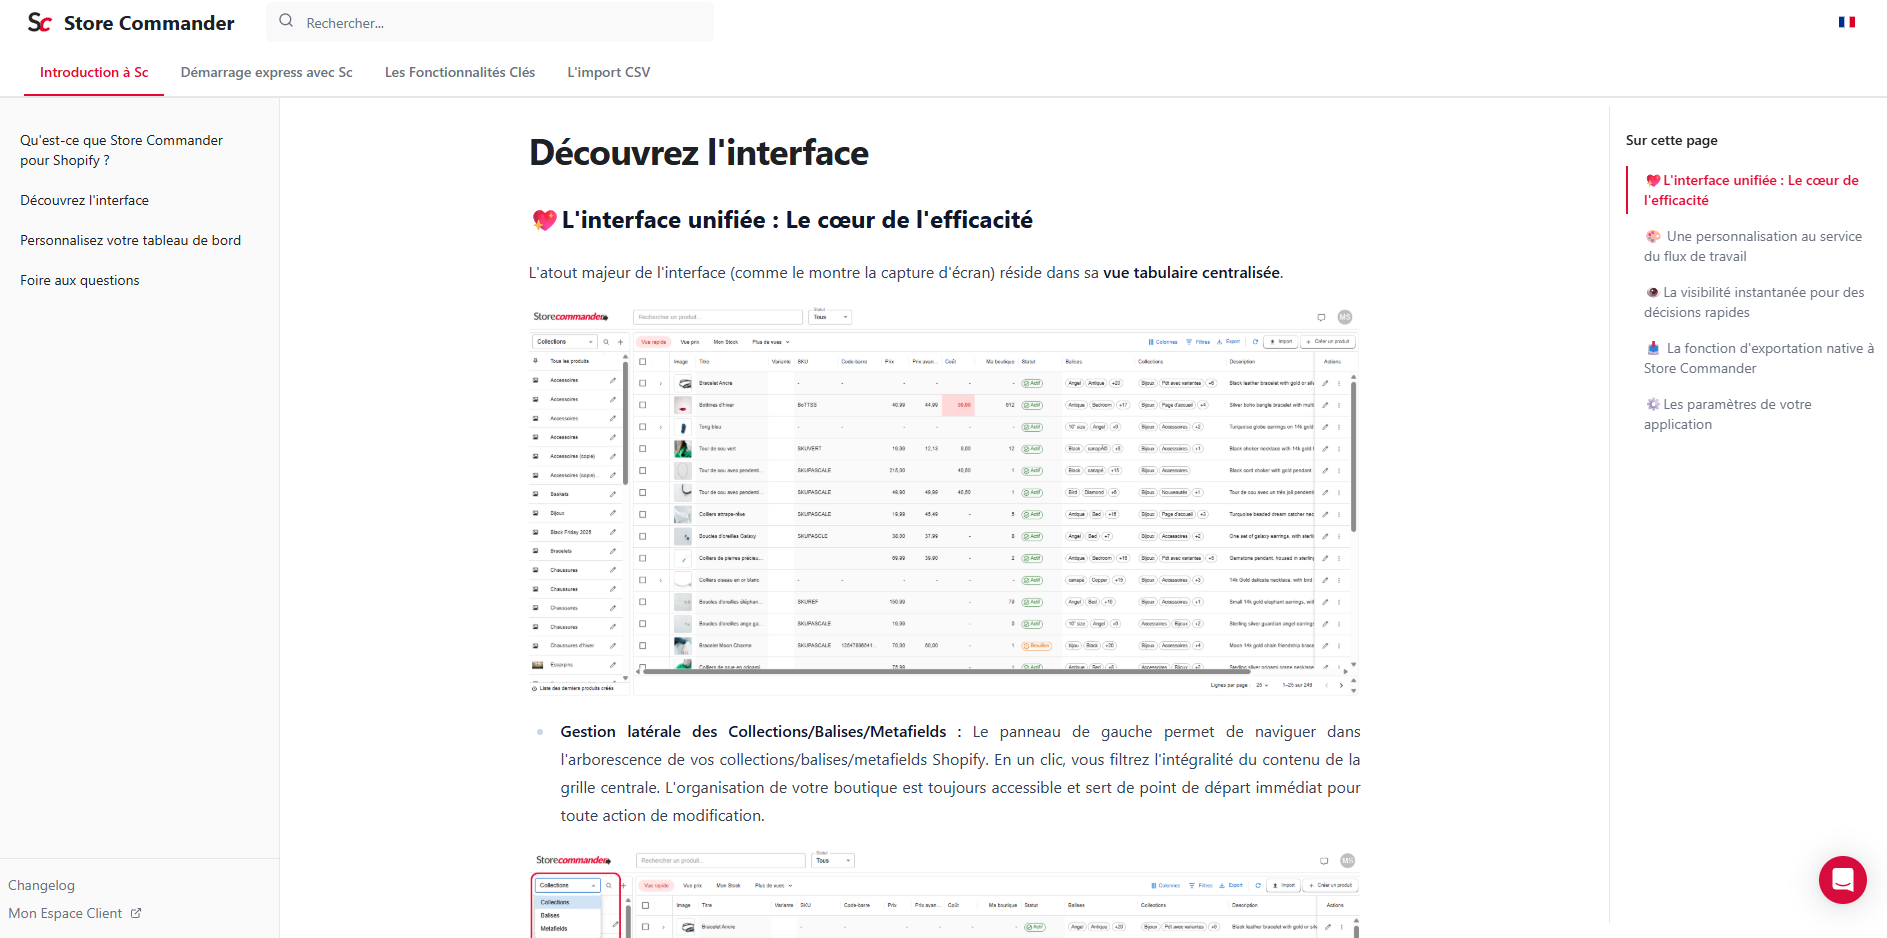Click the search magnifier icon
The width and height of the screenshot is (1887, 938).
click(x=286, y=21)
